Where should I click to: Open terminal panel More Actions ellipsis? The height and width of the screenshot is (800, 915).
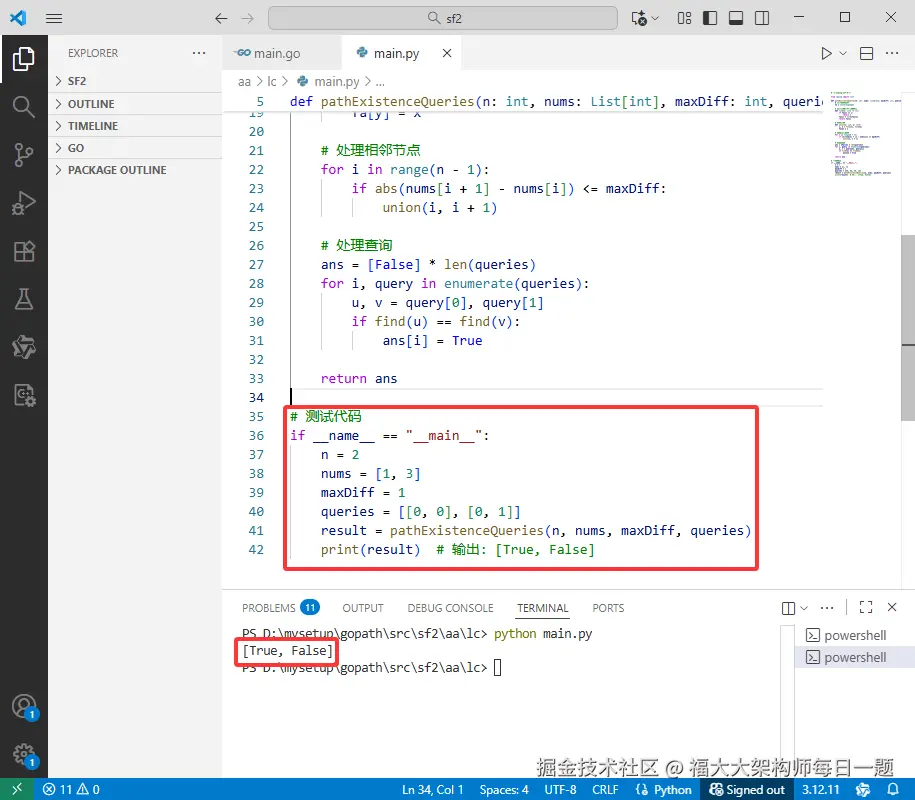(x=827, y=608)
